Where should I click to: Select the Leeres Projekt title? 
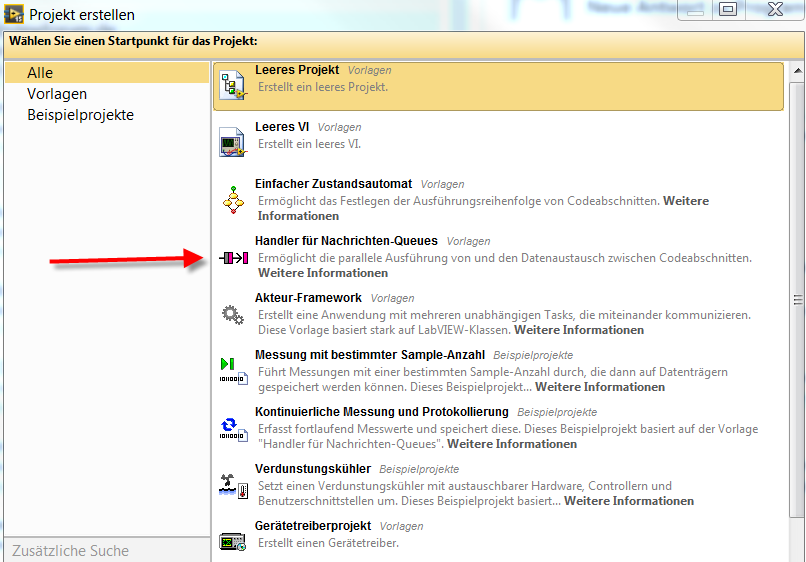coord(297,70)
